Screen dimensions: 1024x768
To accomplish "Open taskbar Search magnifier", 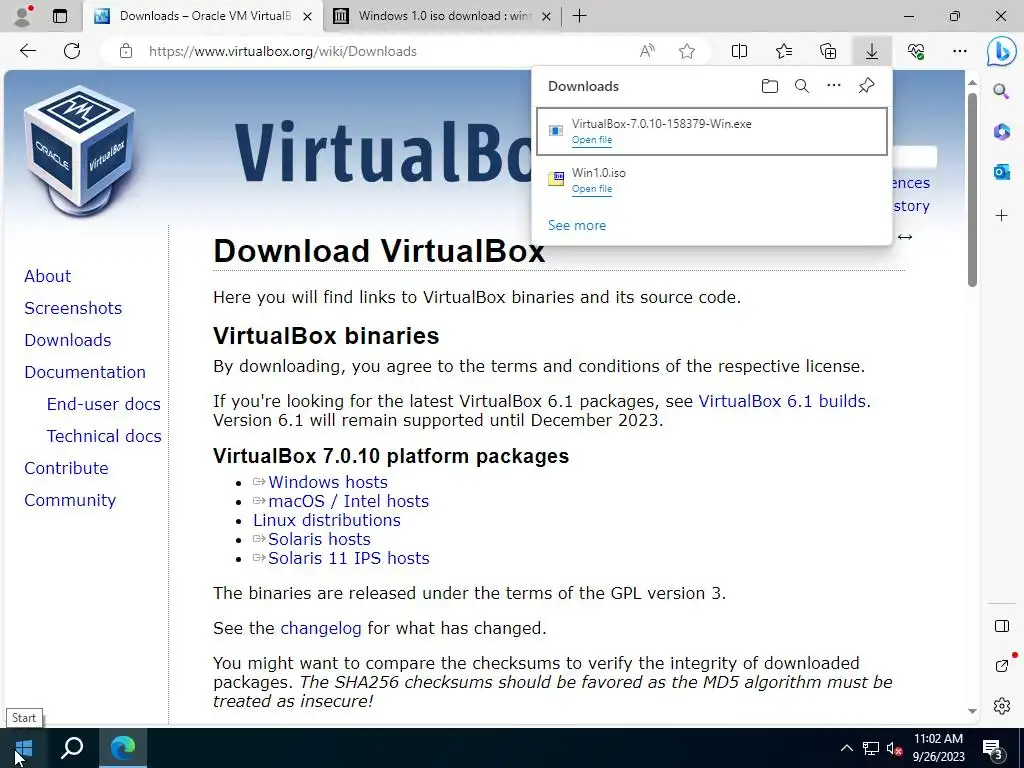I will pyautogui.click(x=72, y=748).
